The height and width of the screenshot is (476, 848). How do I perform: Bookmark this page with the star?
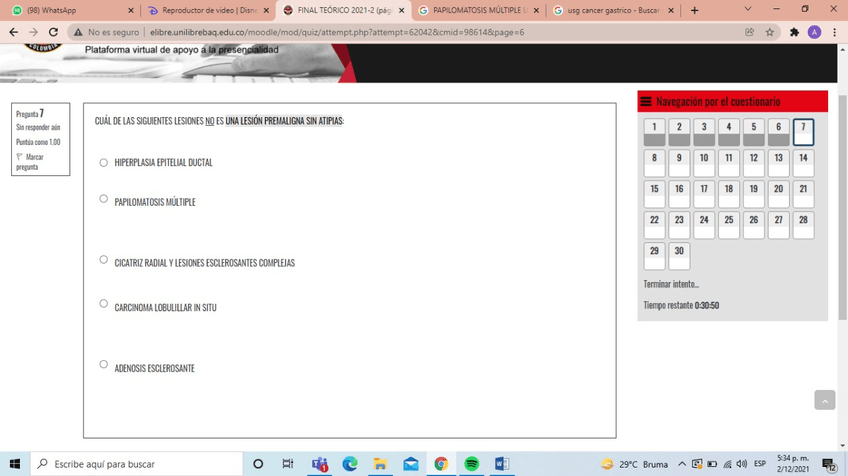point(770,32)
